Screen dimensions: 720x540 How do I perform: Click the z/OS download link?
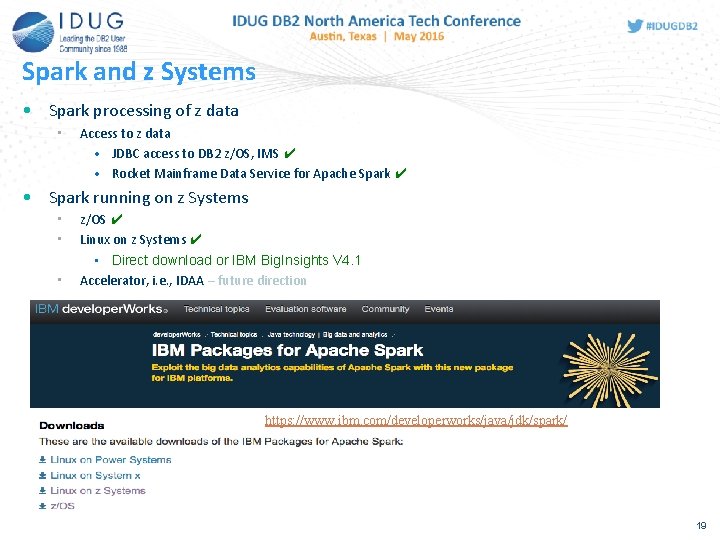click(62, 506)
